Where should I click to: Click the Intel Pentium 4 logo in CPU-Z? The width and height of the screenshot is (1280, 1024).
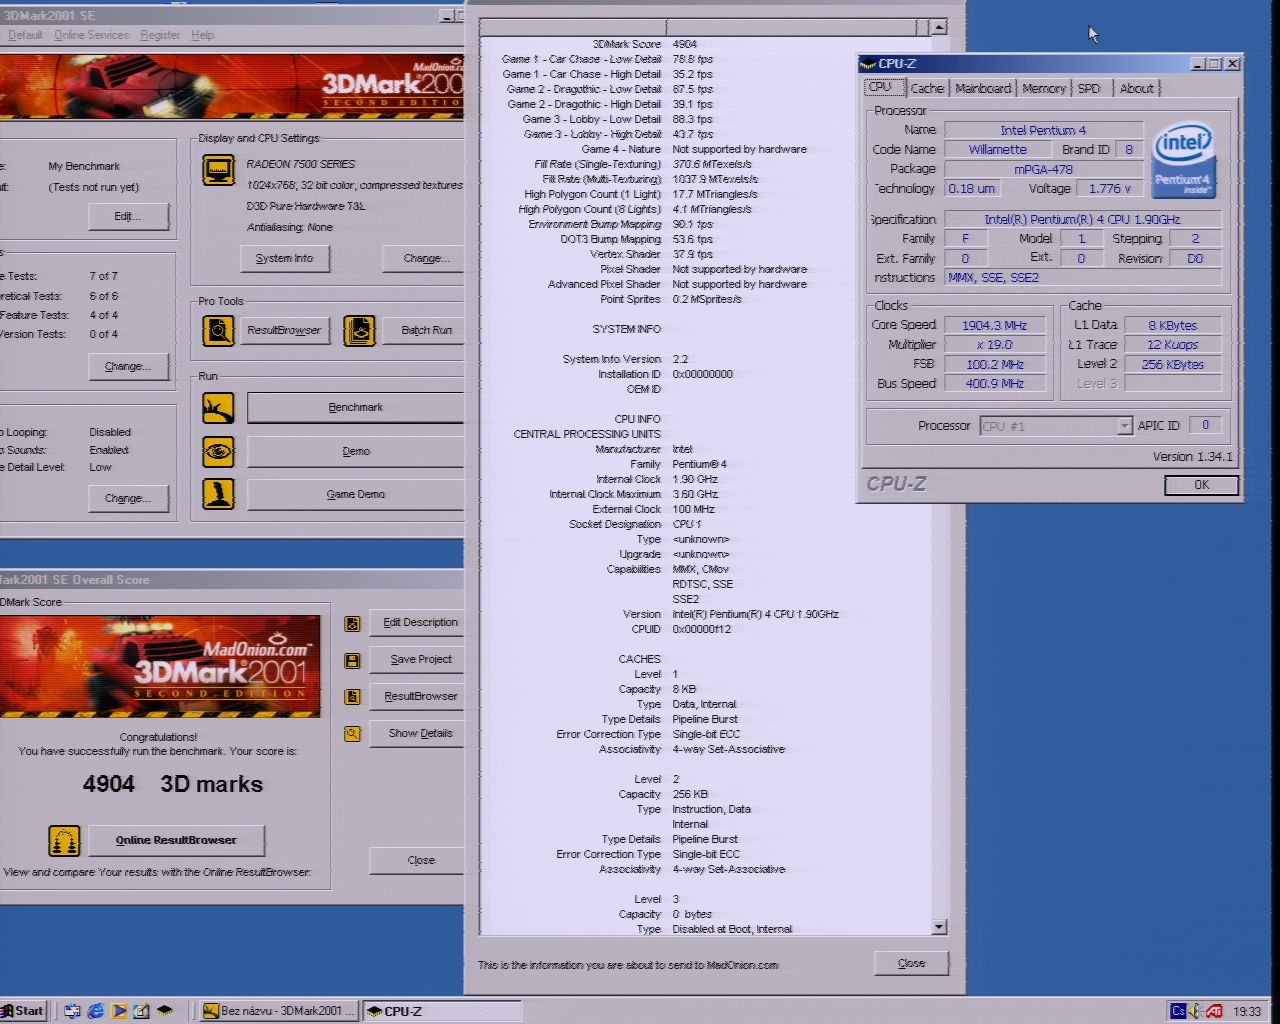point(1184,160)
